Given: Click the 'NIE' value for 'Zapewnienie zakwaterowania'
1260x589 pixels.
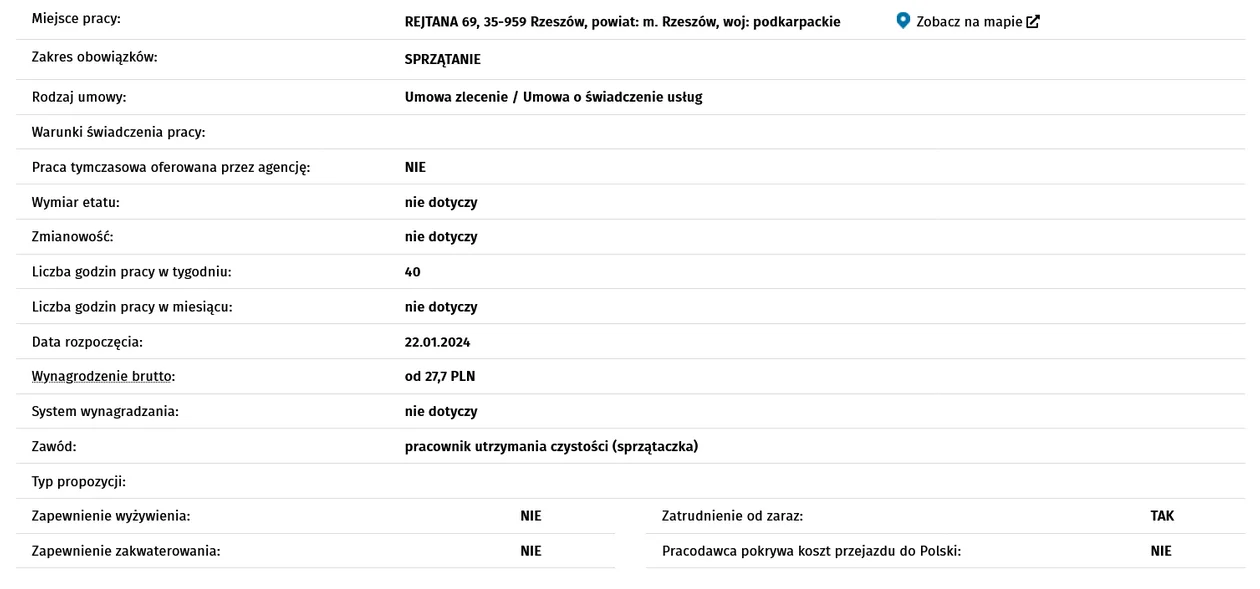Looking at the screenshot, I should tap(531, 551).
